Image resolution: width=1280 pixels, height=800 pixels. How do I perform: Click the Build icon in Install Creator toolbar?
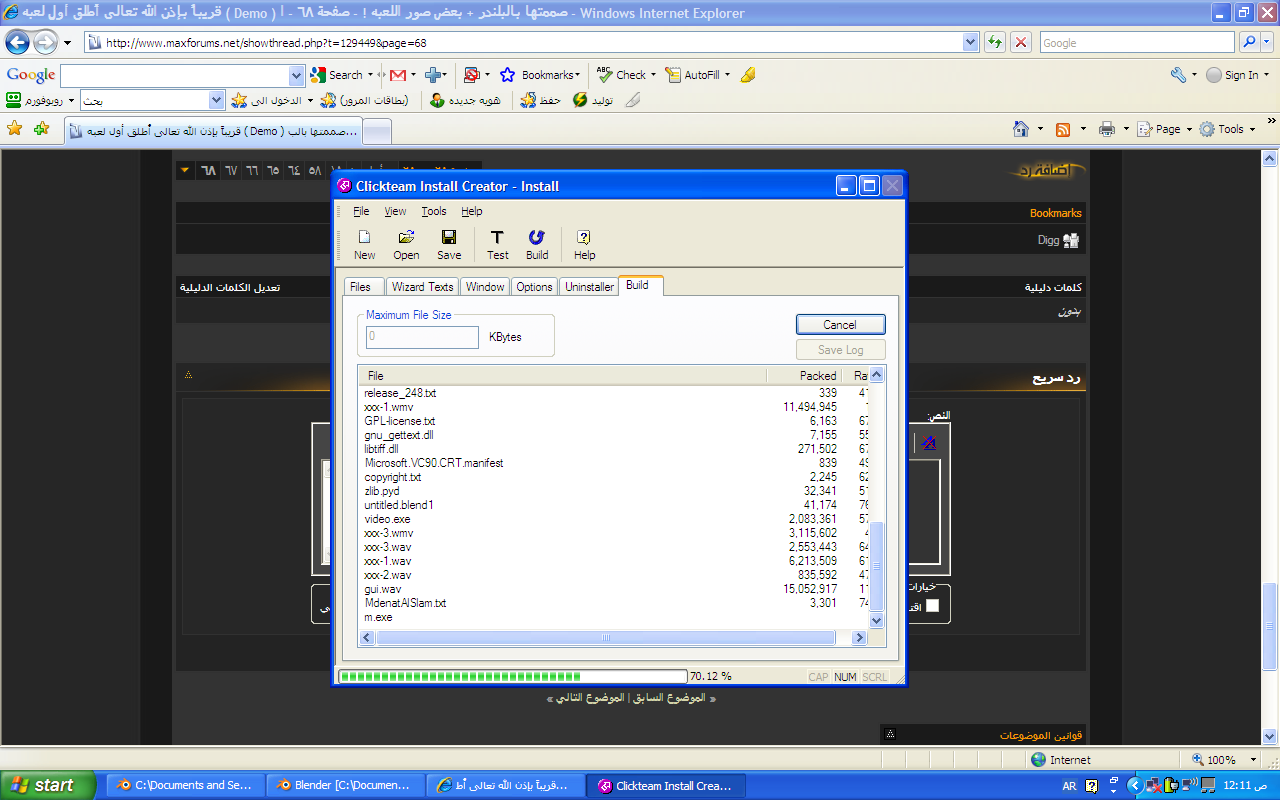tap(537, 238)
